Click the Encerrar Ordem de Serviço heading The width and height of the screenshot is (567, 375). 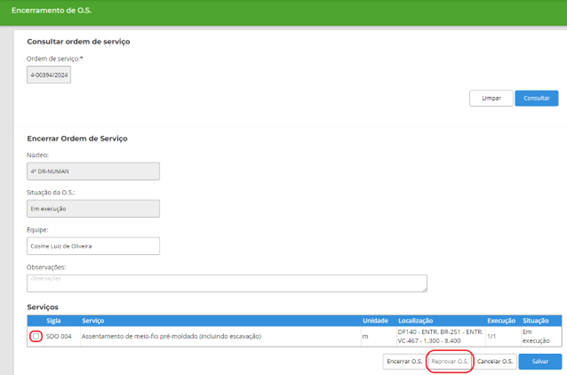(x=77, y=139)
